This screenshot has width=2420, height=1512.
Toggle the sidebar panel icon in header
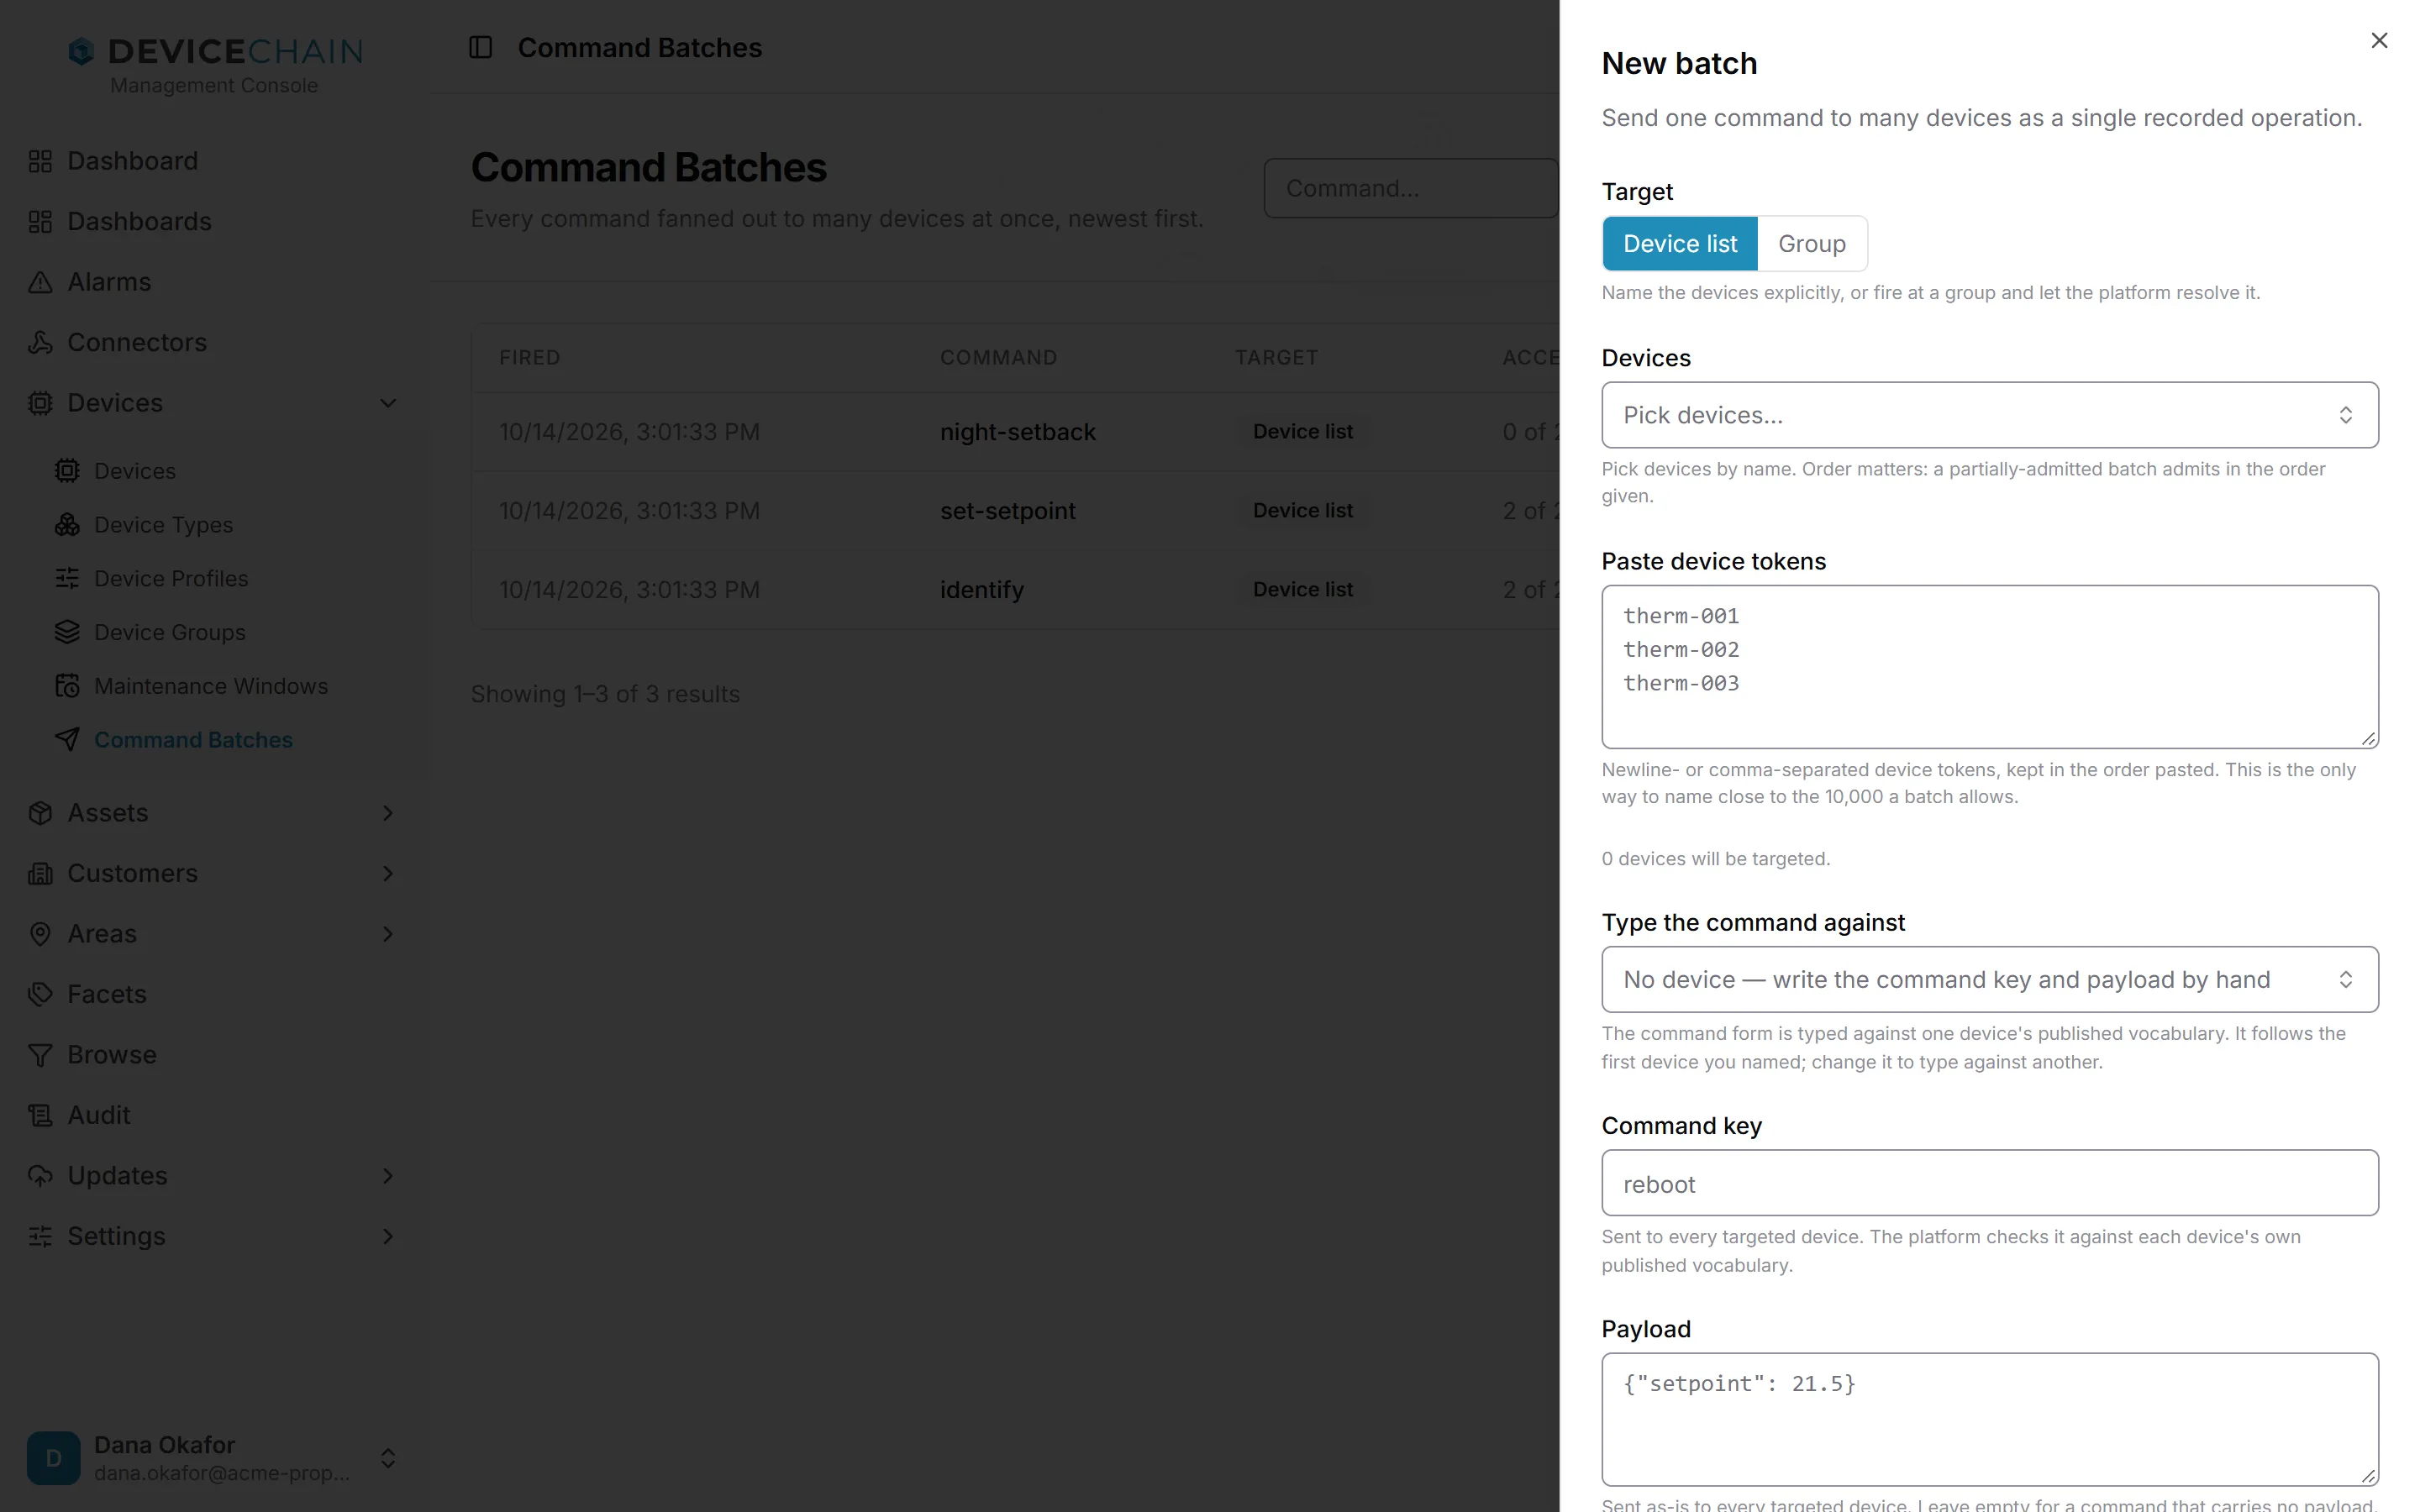coord(480,47)
